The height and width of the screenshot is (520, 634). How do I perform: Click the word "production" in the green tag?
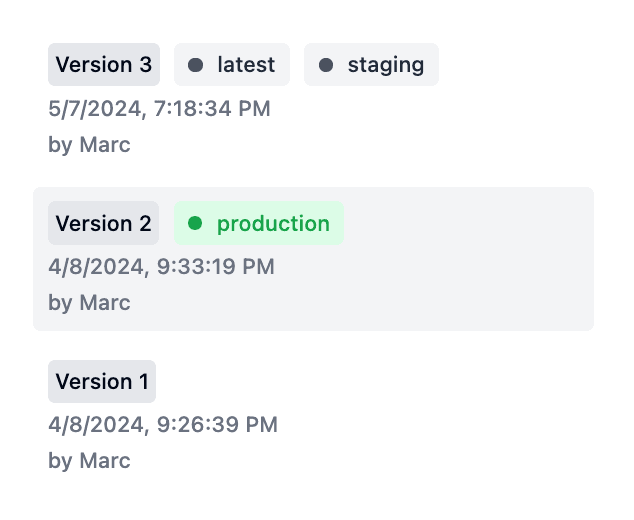pos(273,223)
